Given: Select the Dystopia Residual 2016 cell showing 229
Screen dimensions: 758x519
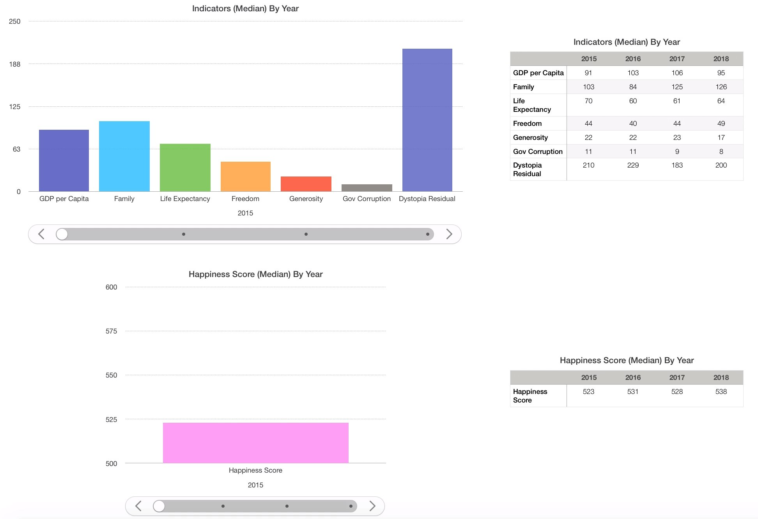Looking at the screenshot, I should (633, 164).
